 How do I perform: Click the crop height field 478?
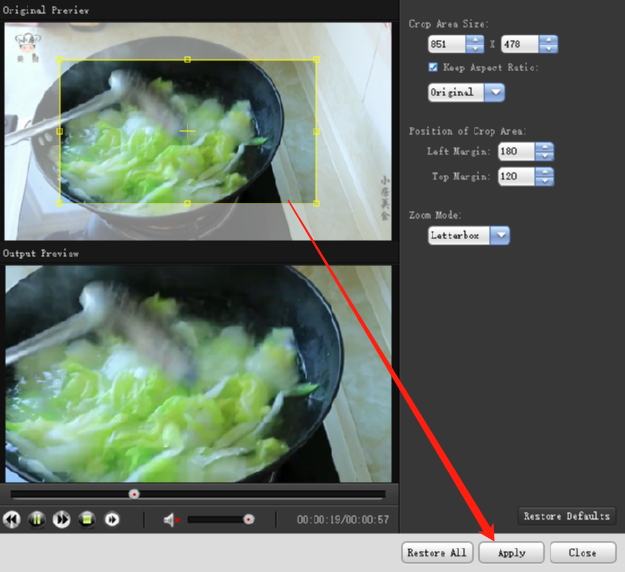coord(520,44)
